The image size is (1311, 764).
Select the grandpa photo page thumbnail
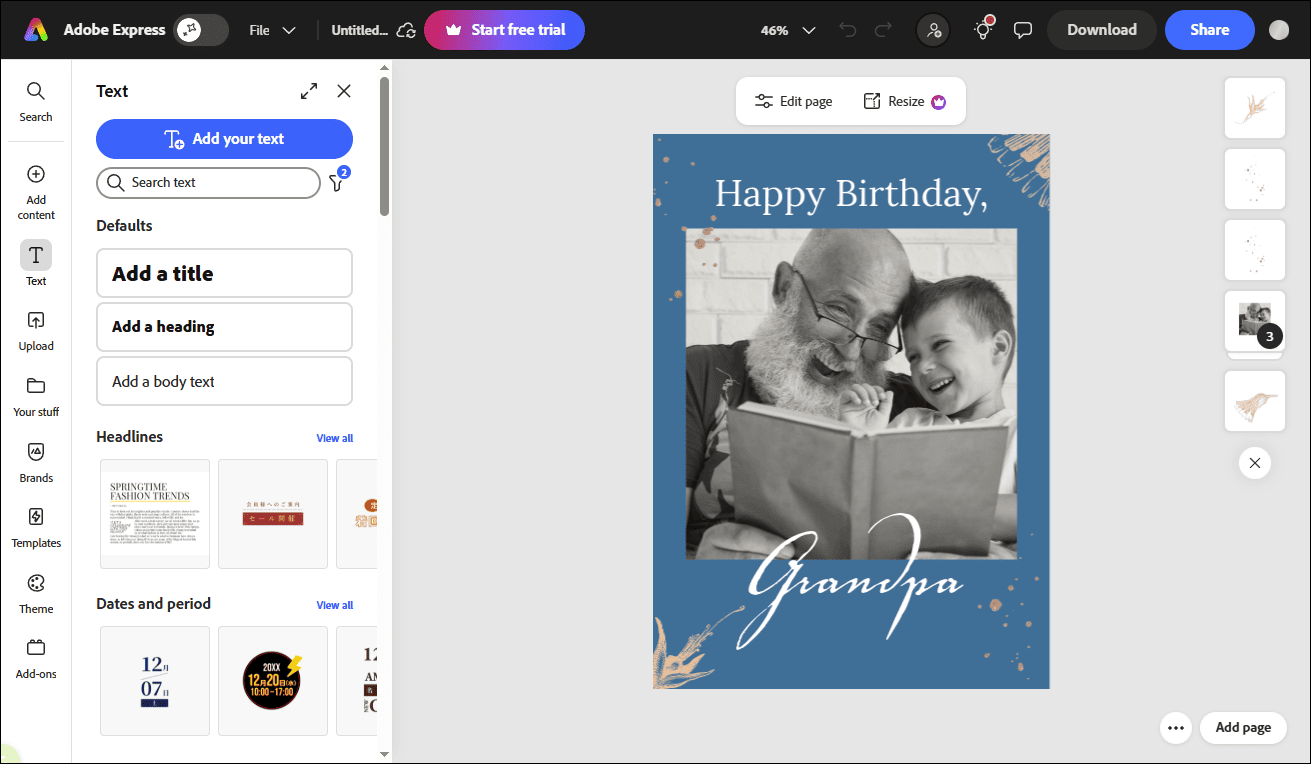tap(1255, 320)
